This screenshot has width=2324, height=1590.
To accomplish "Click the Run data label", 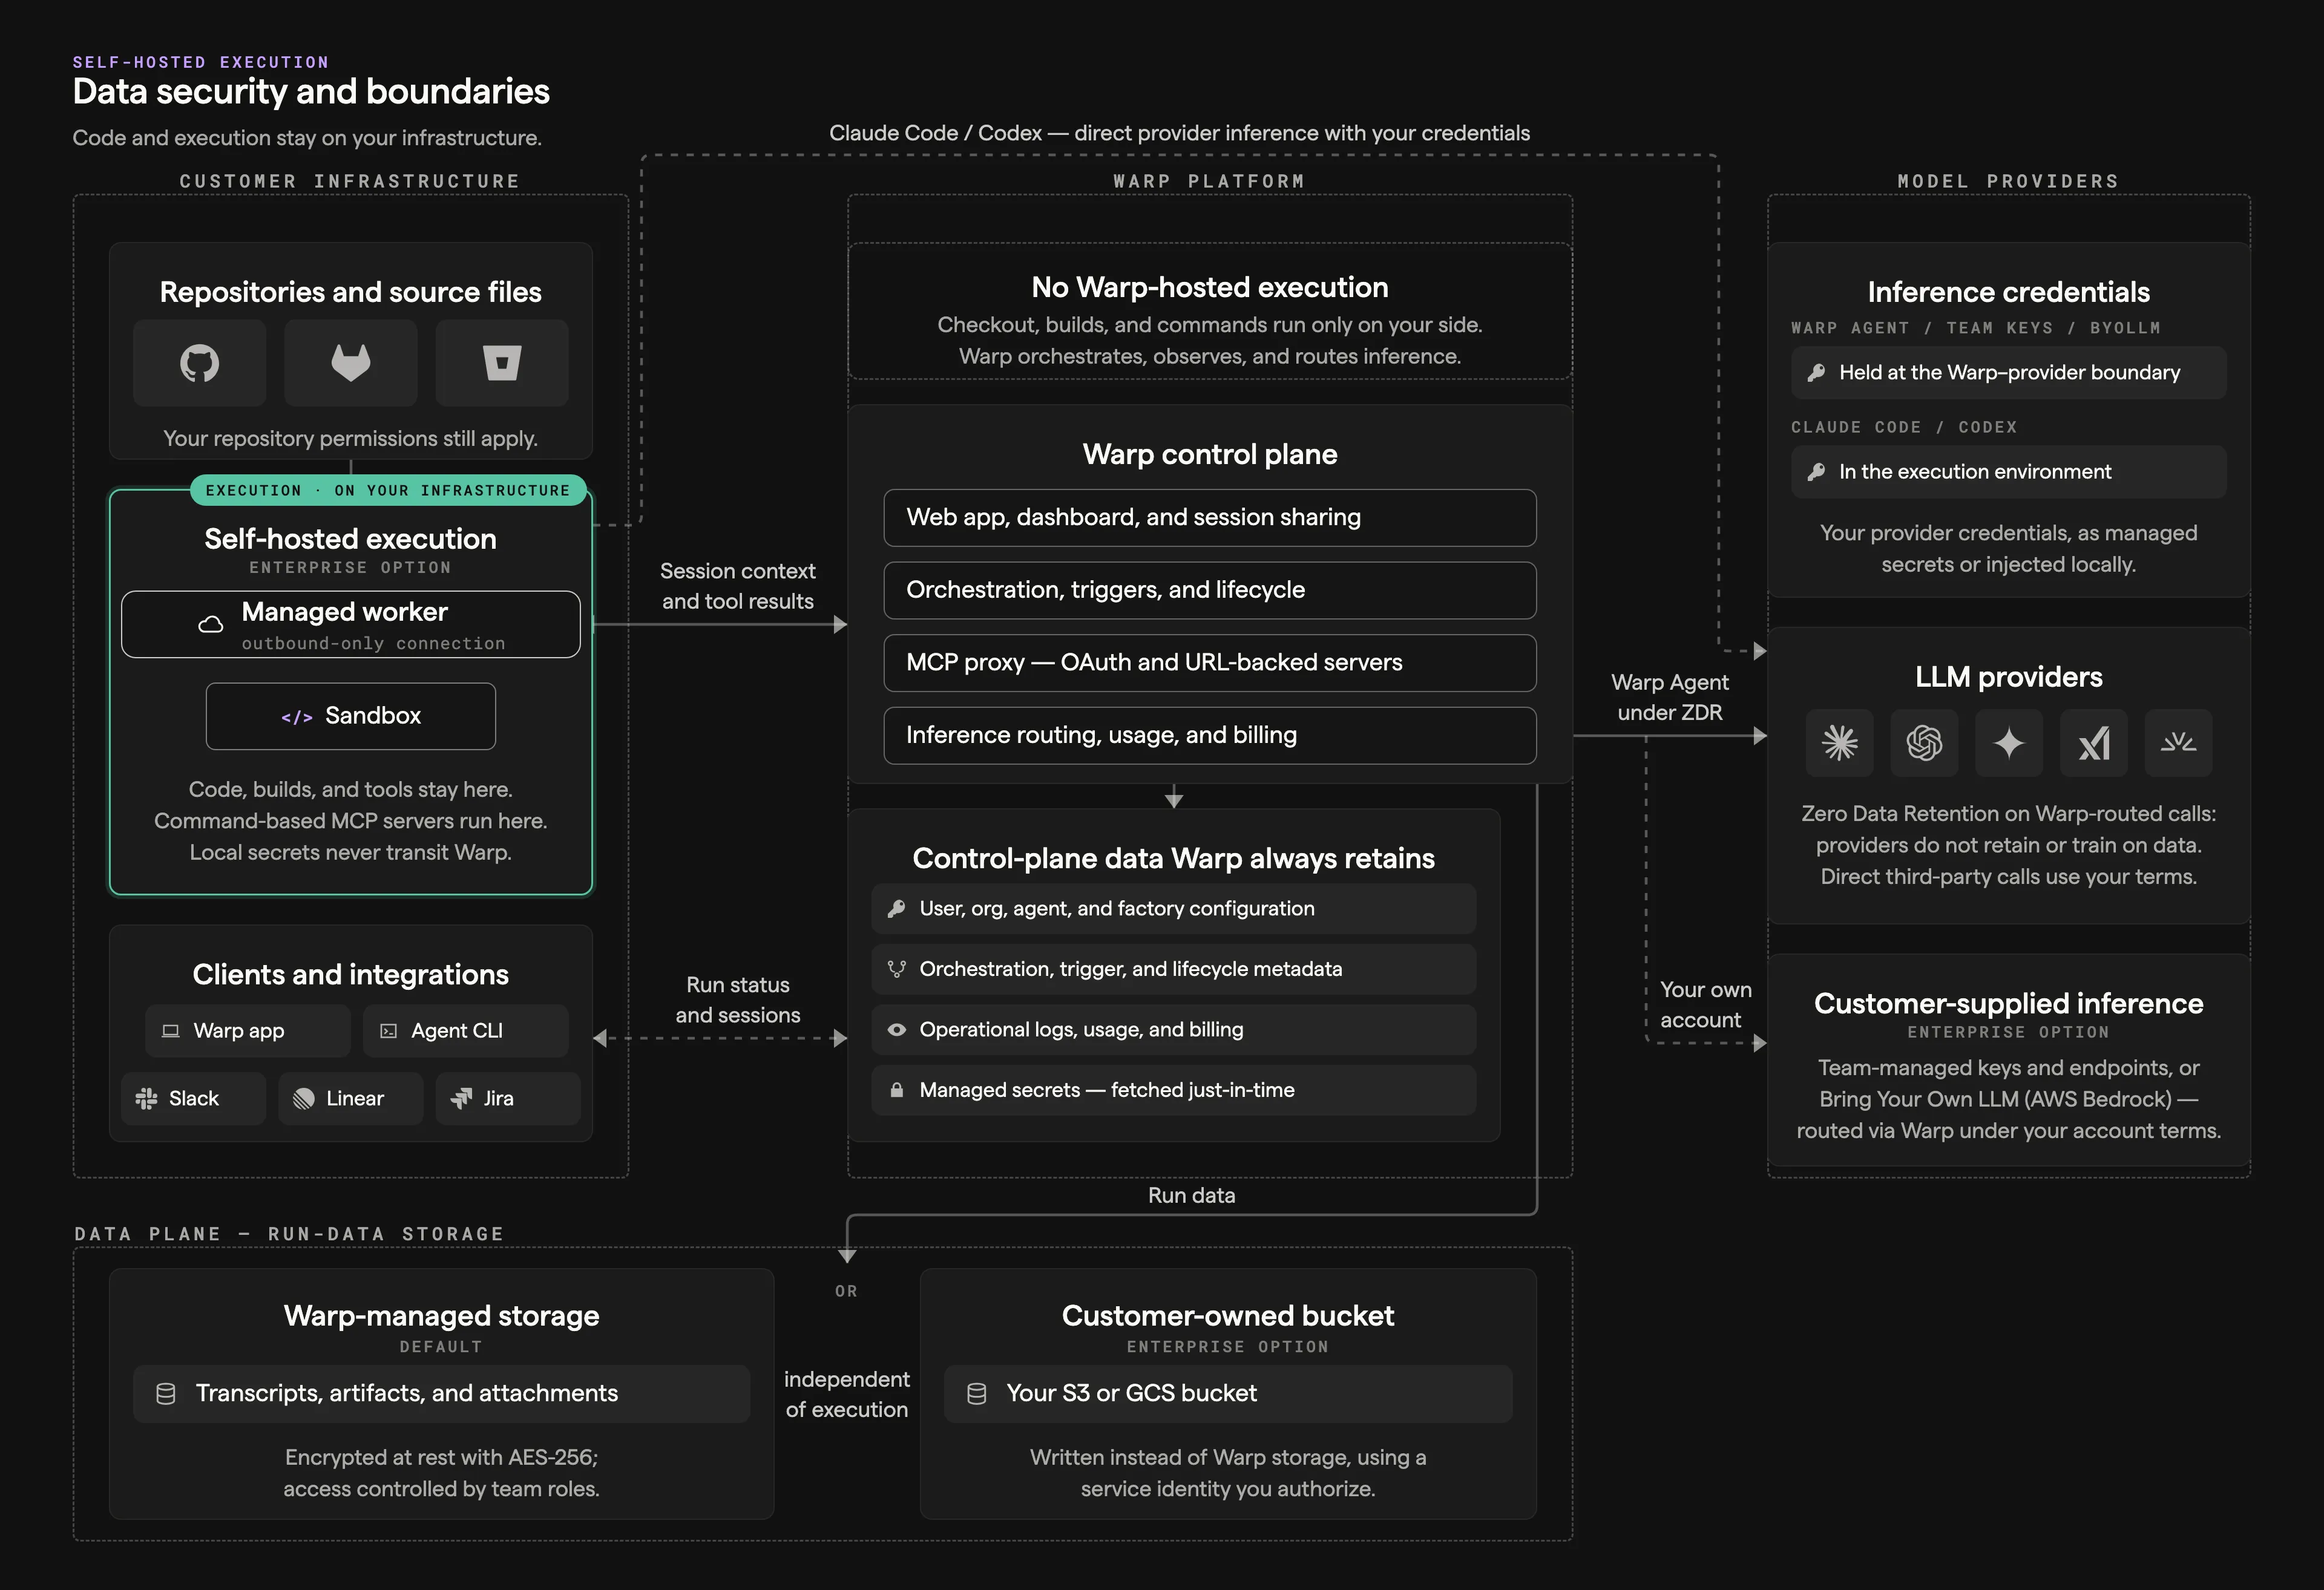I will (x=1192, y=1196).
